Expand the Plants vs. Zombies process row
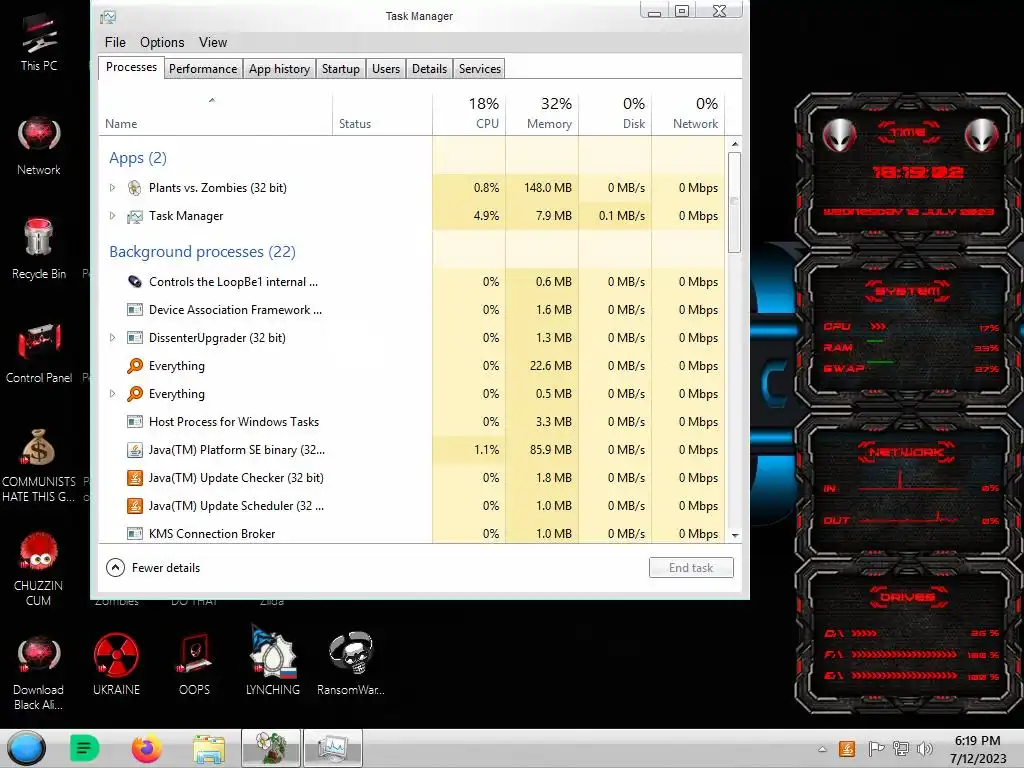1024x768 pixels. coord(112,188)
